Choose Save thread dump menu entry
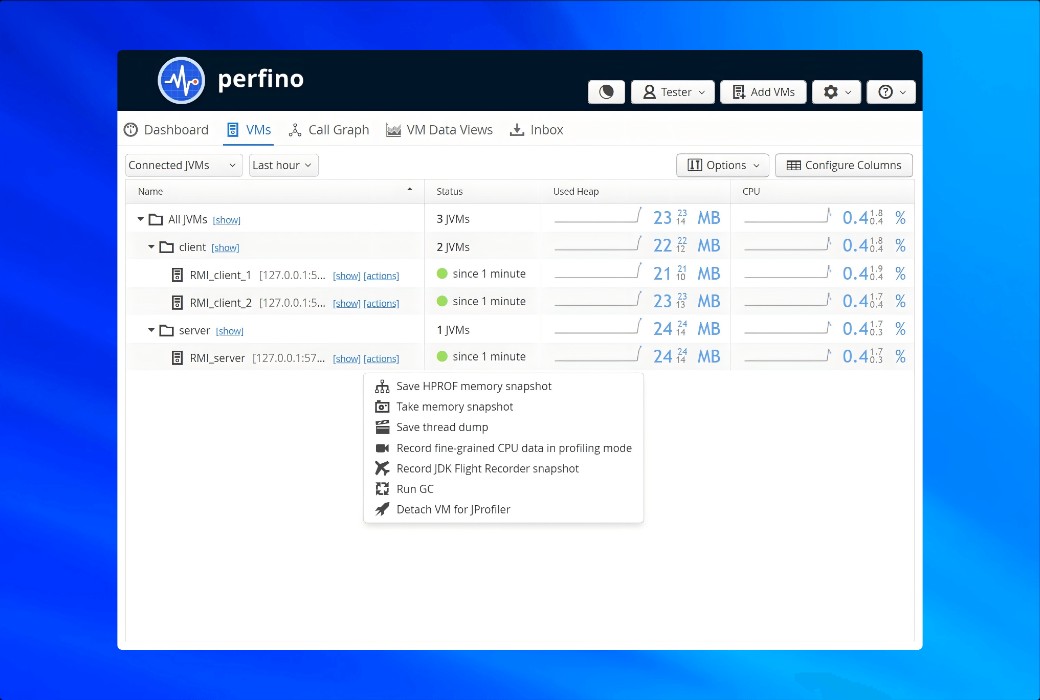 (503, 427)
